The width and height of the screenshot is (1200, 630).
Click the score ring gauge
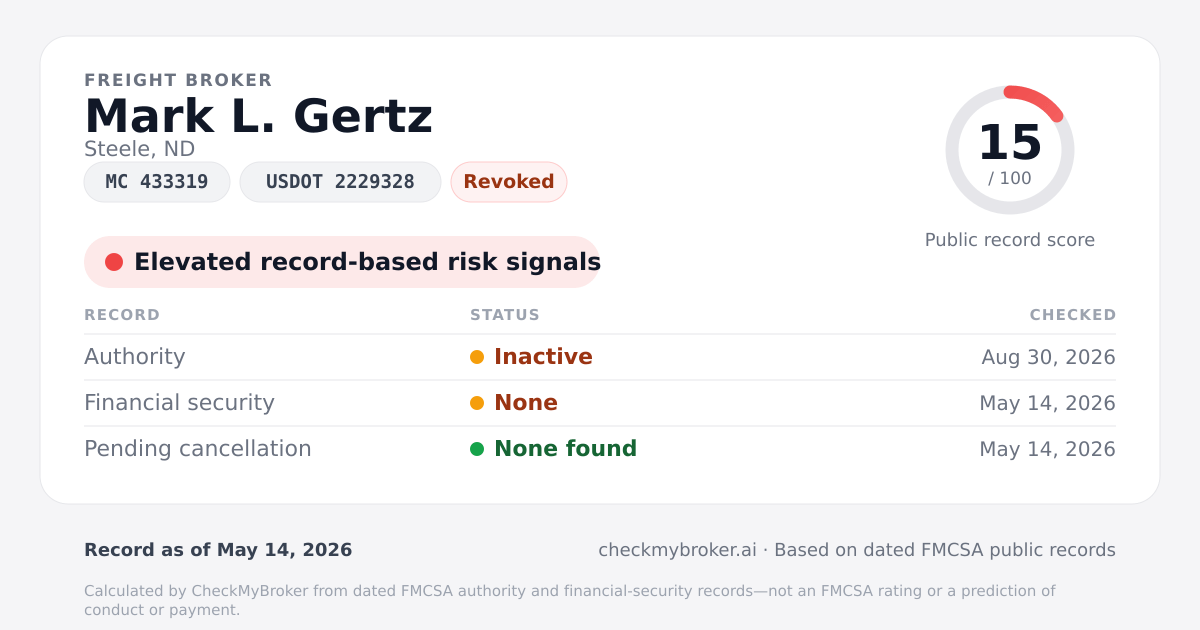1010,150
